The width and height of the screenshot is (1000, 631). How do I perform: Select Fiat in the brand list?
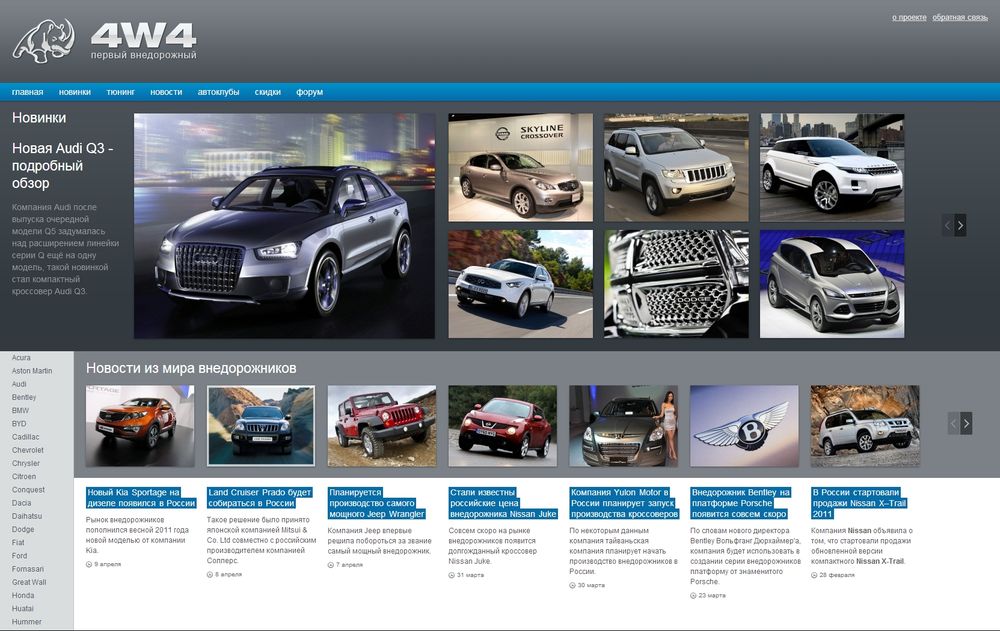coord(18,542)
